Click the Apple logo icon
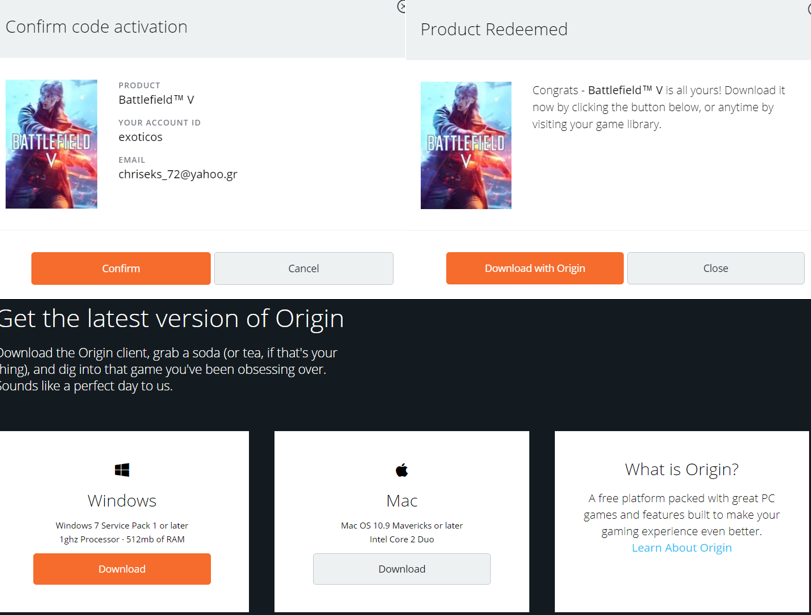 tap(402, 470)
